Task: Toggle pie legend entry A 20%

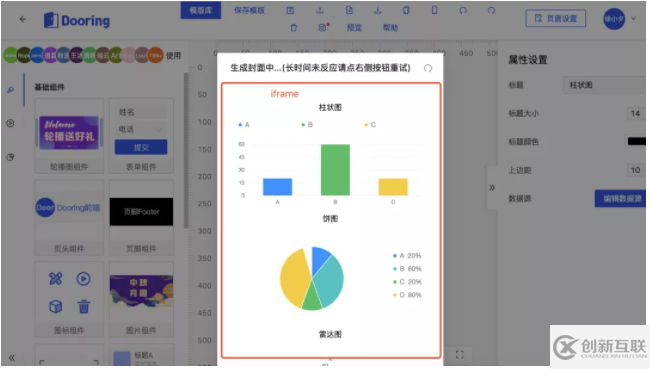Action: click(x=407, y=255)
